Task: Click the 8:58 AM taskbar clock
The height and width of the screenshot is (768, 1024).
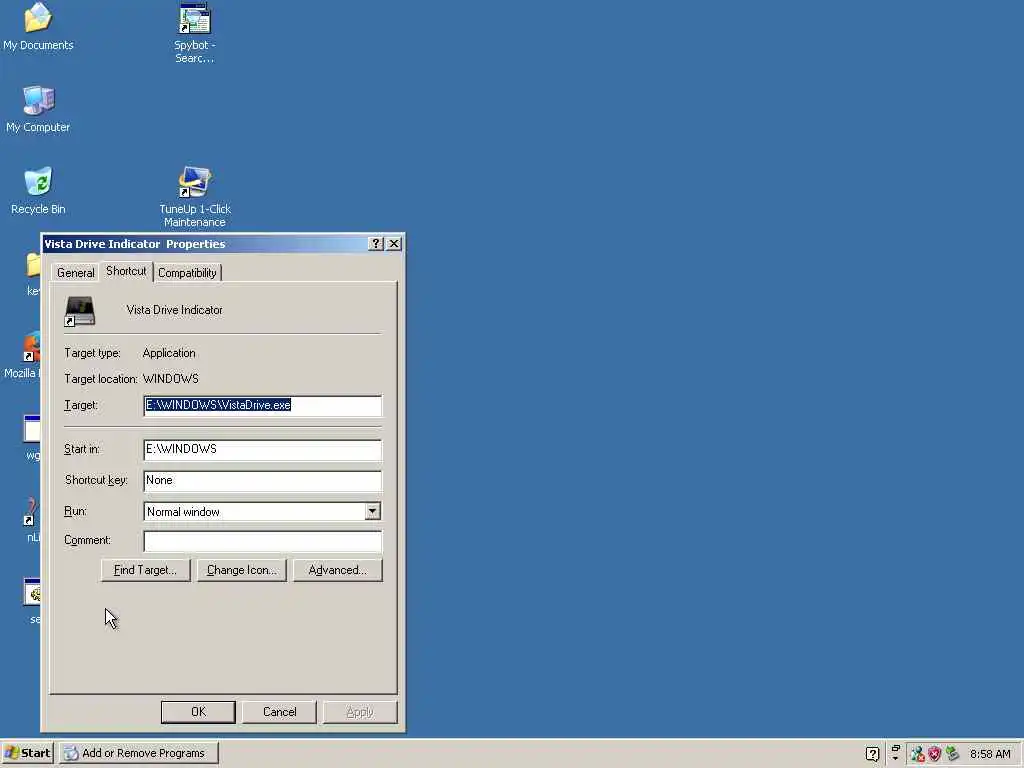Action: point(990,754)
